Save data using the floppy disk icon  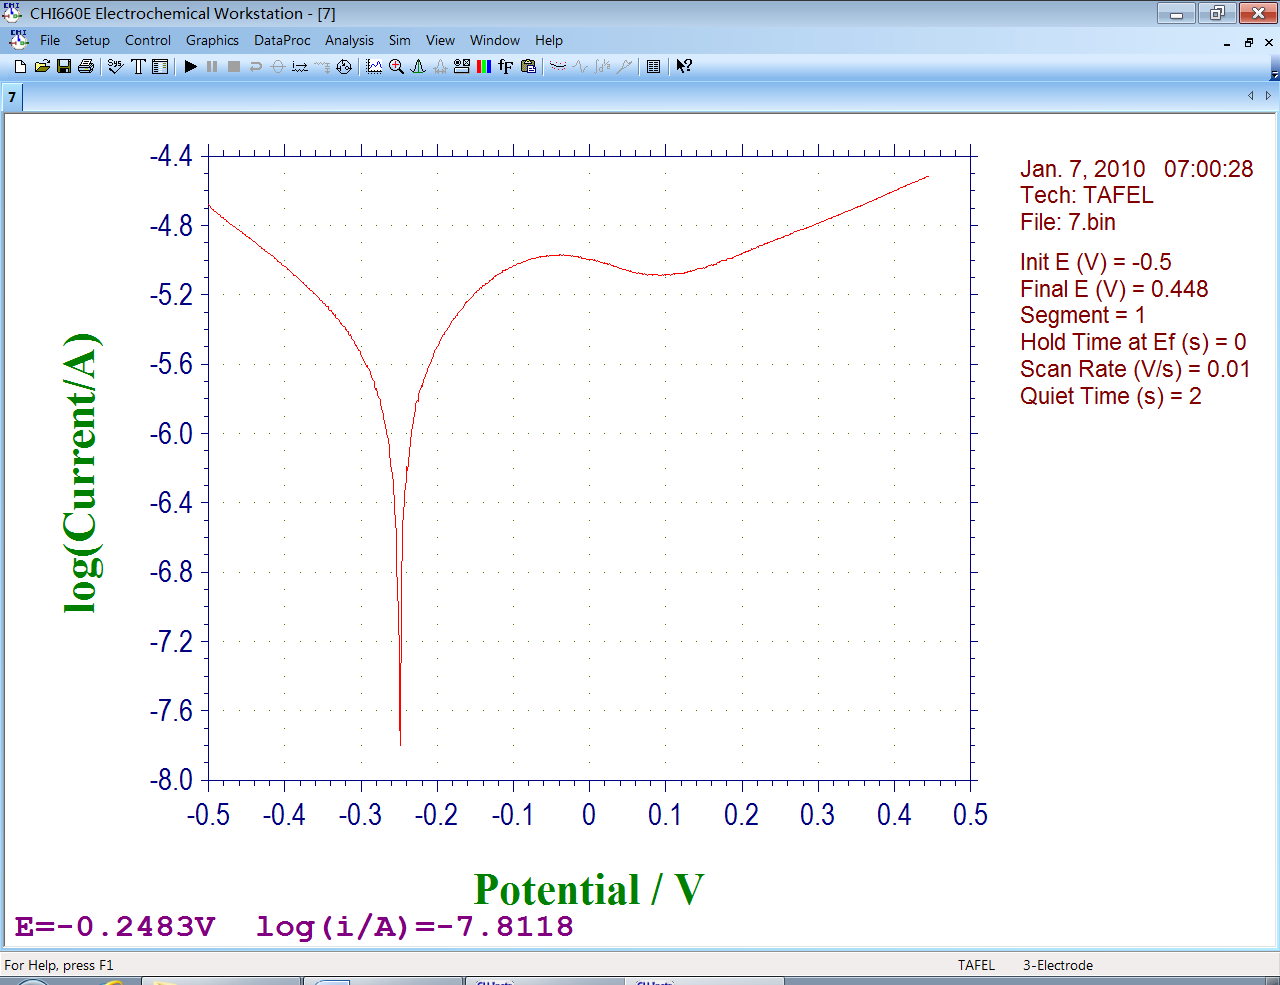[x=64, y=66]
